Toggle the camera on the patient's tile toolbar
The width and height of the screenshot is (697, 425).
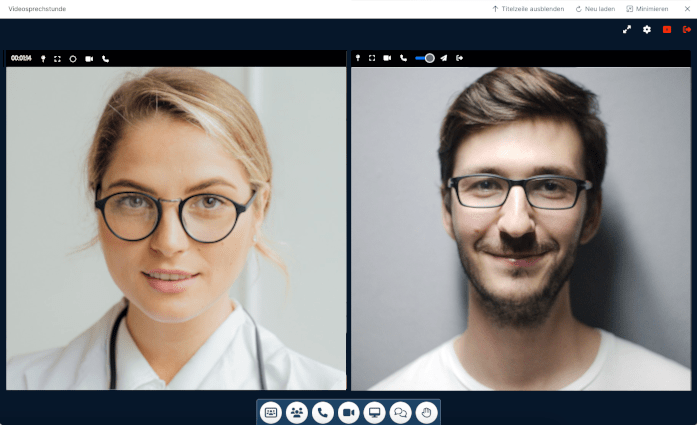click(387, 58)
